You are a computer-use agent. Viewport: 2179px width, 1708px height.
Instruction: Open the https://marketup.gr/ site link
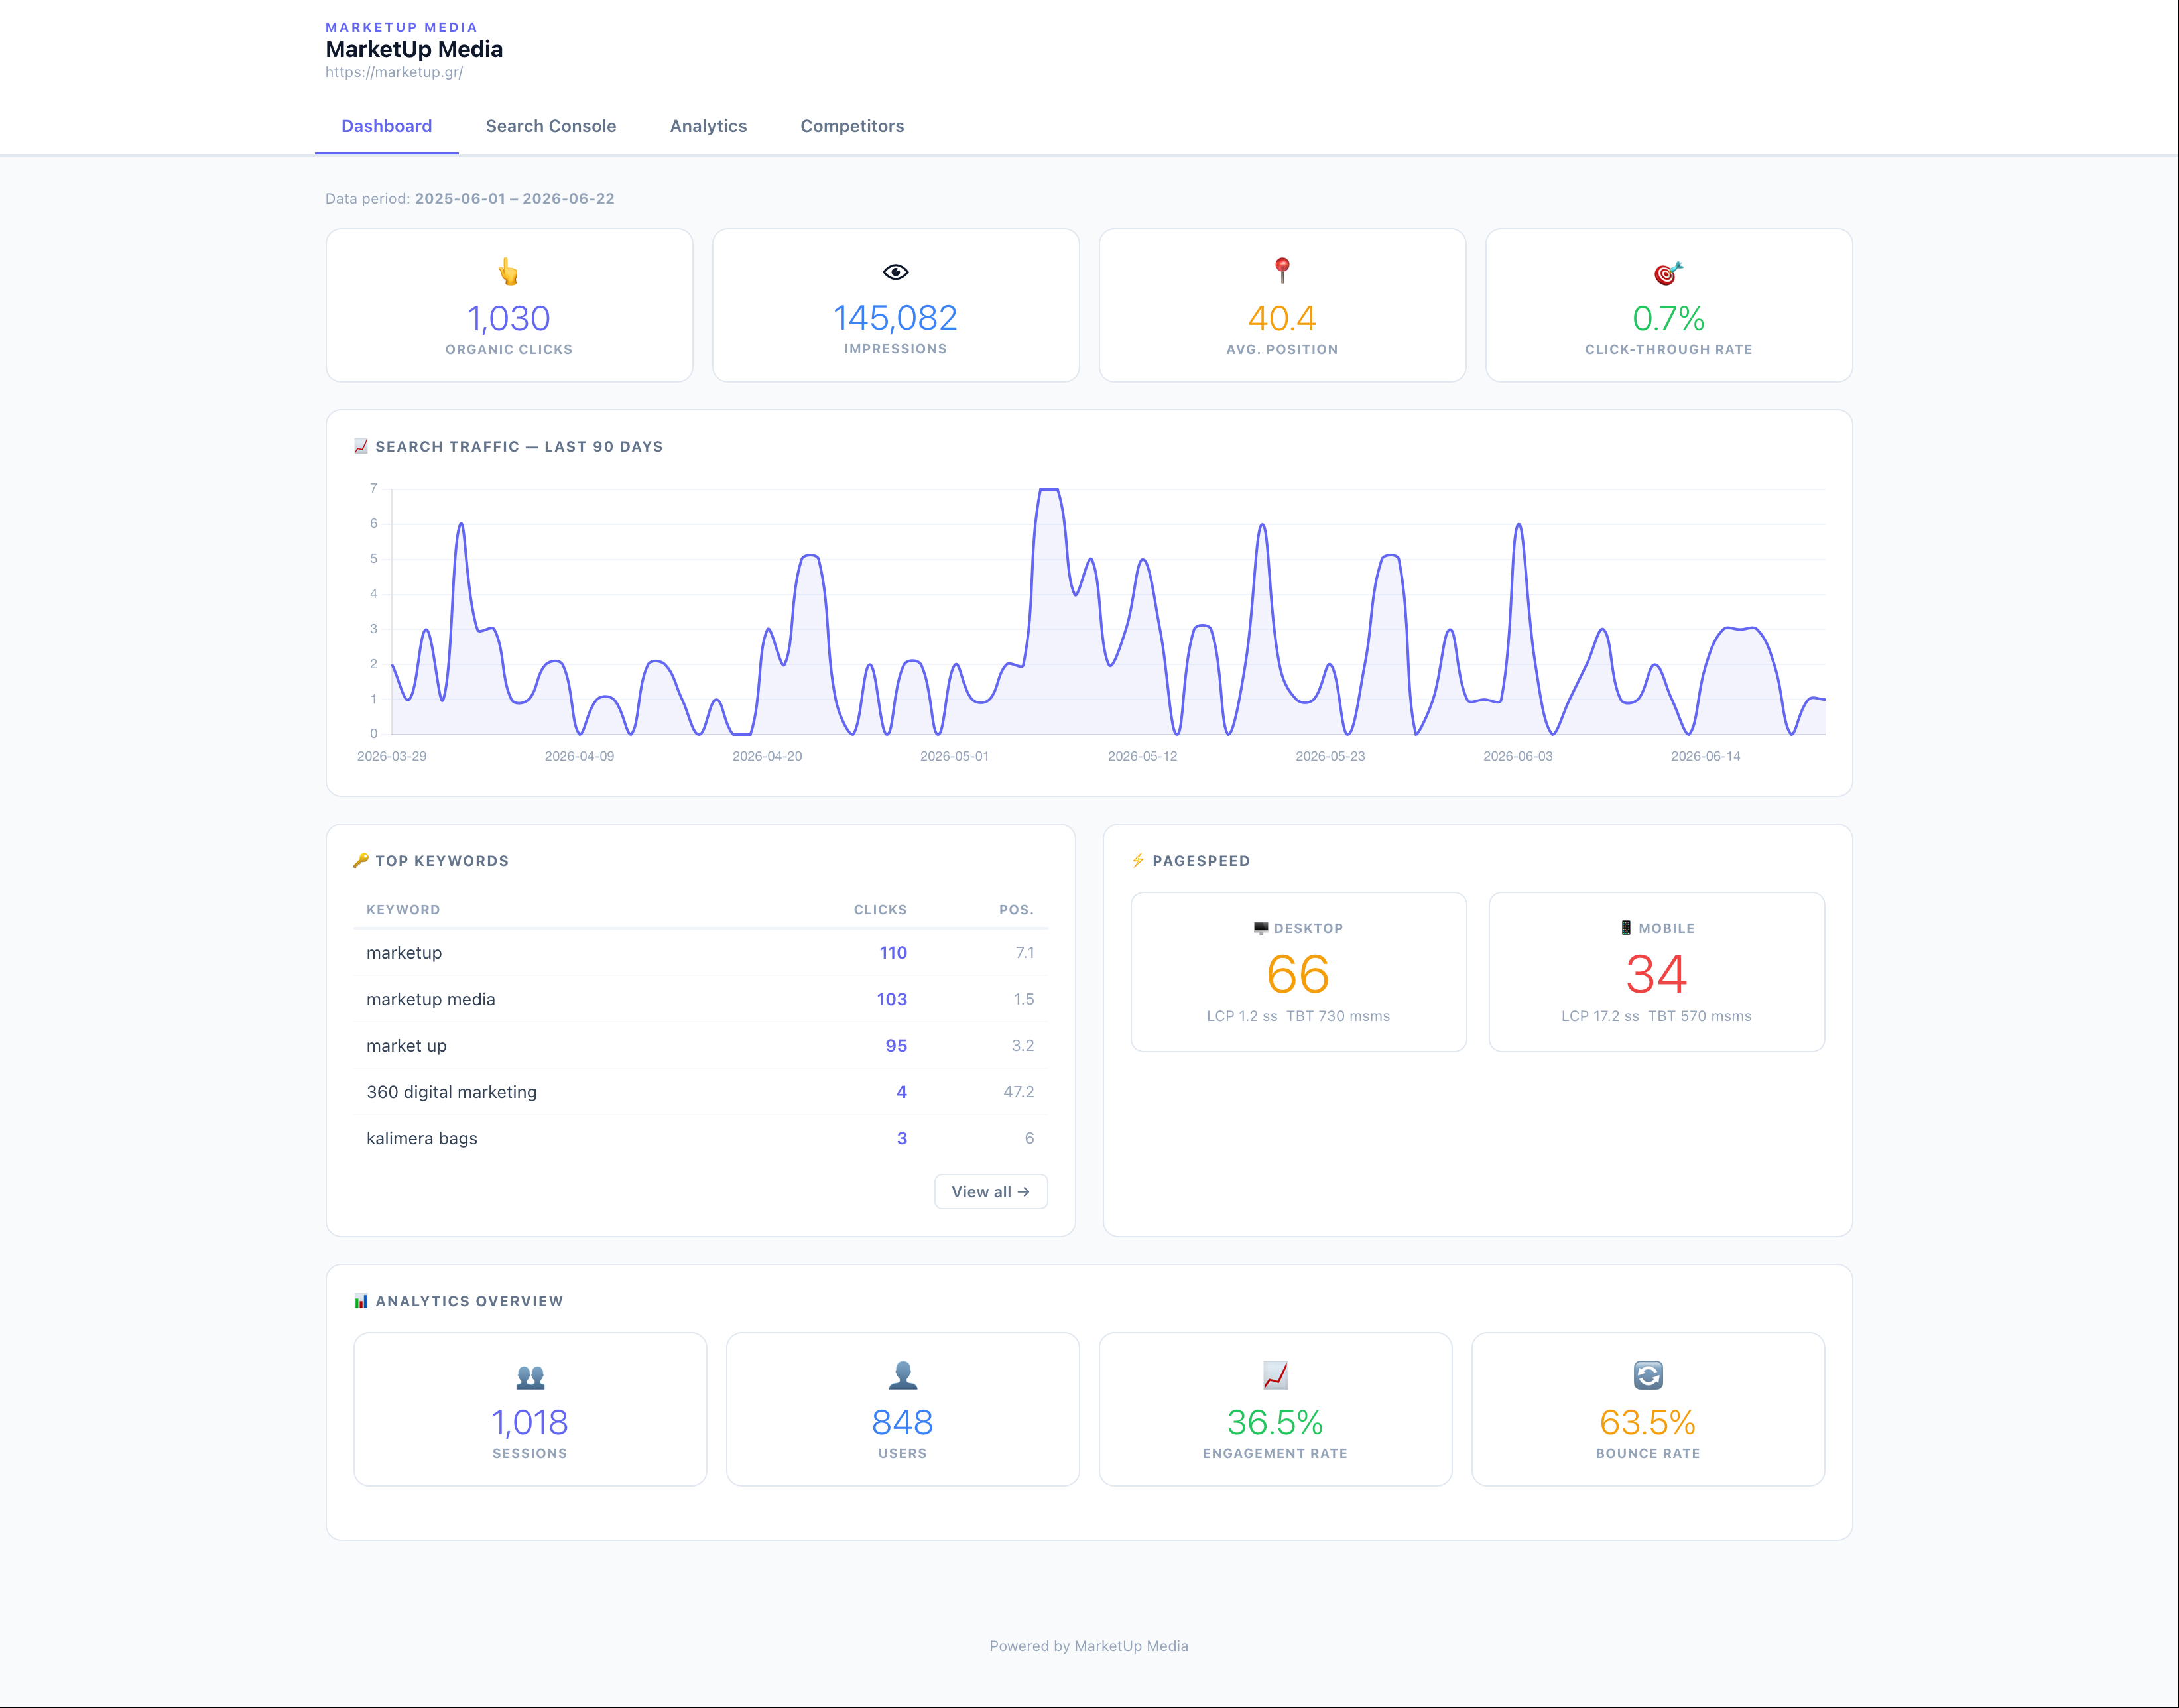click(x=394, y=72)
